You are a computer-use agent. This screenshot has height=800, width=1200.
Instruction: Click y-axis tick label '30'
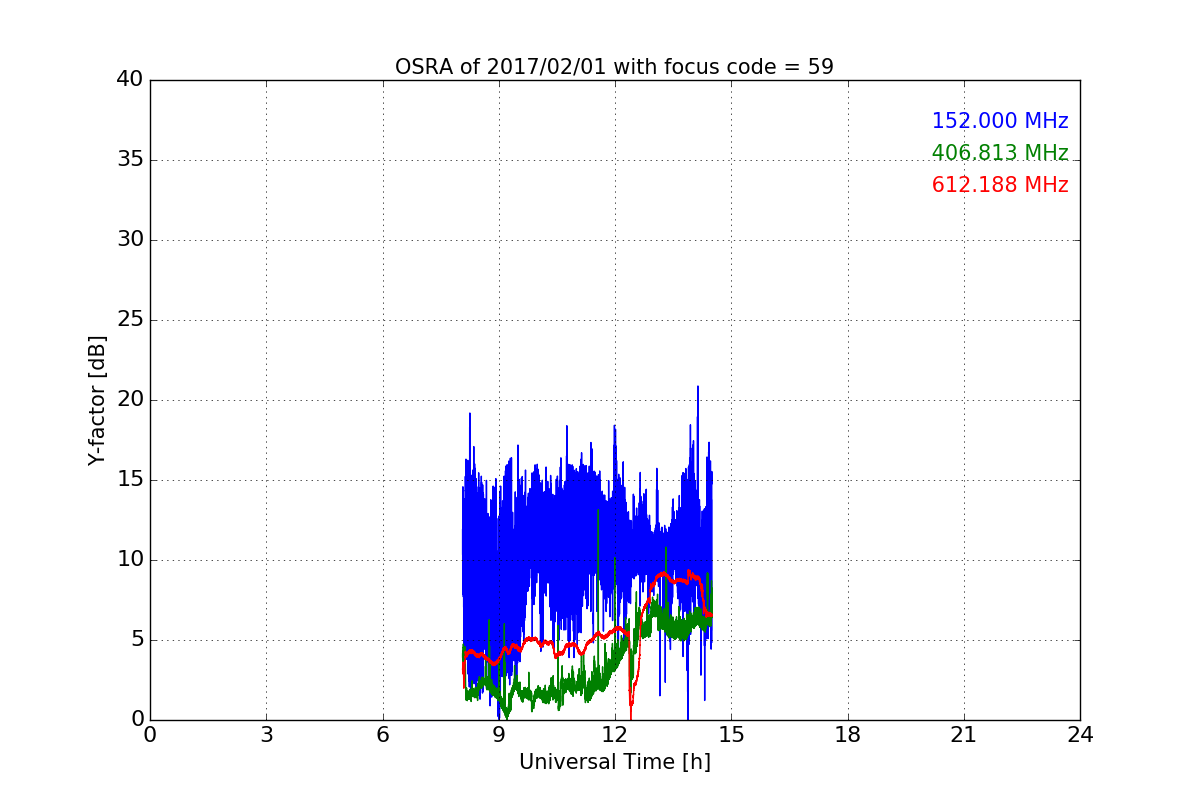pos(130,240)
